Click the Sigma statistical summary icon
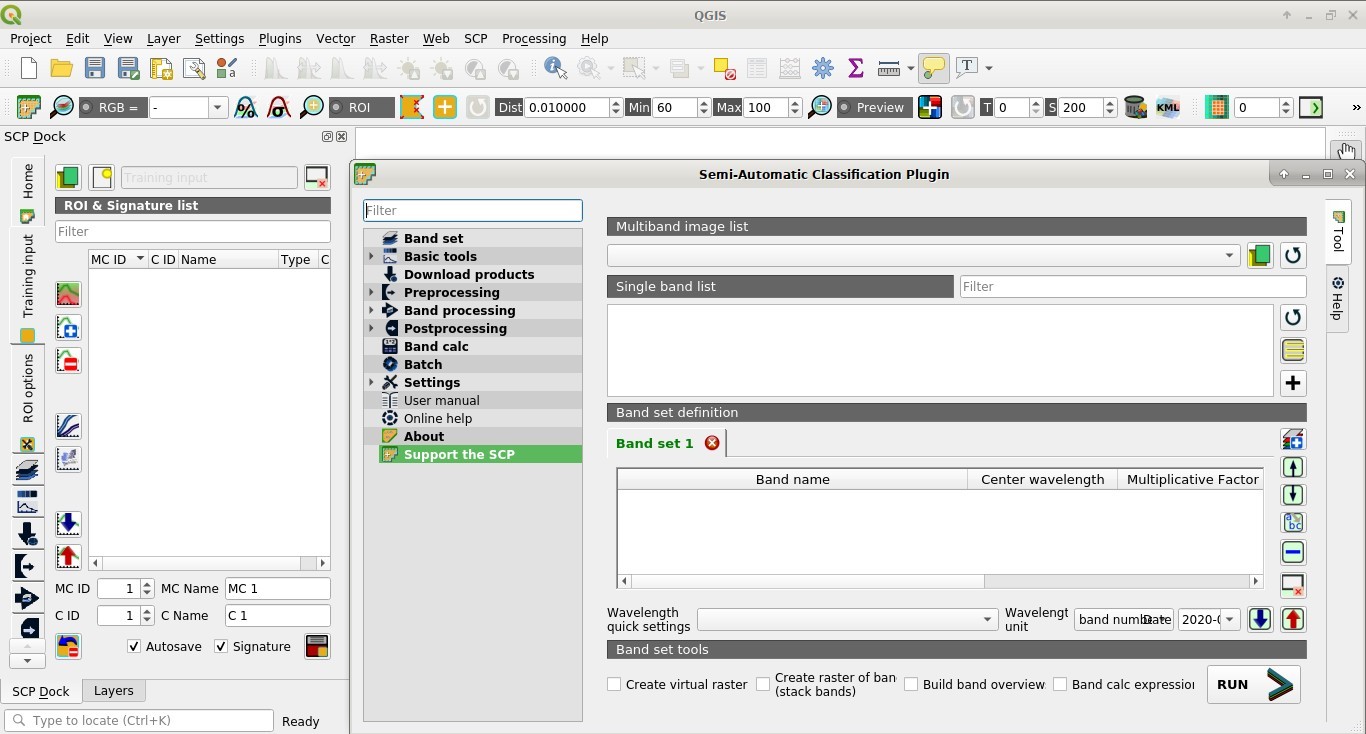 [856, 68]
